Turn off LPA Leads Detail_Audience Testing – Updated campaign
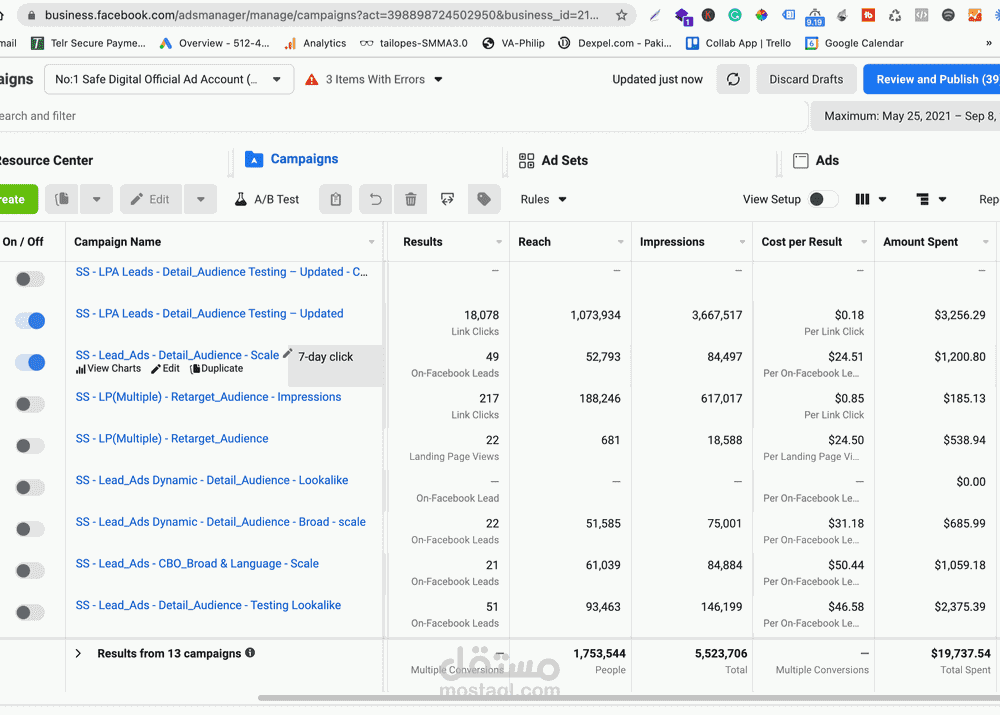Screen dimensions: 1000x715 (30, 321)
